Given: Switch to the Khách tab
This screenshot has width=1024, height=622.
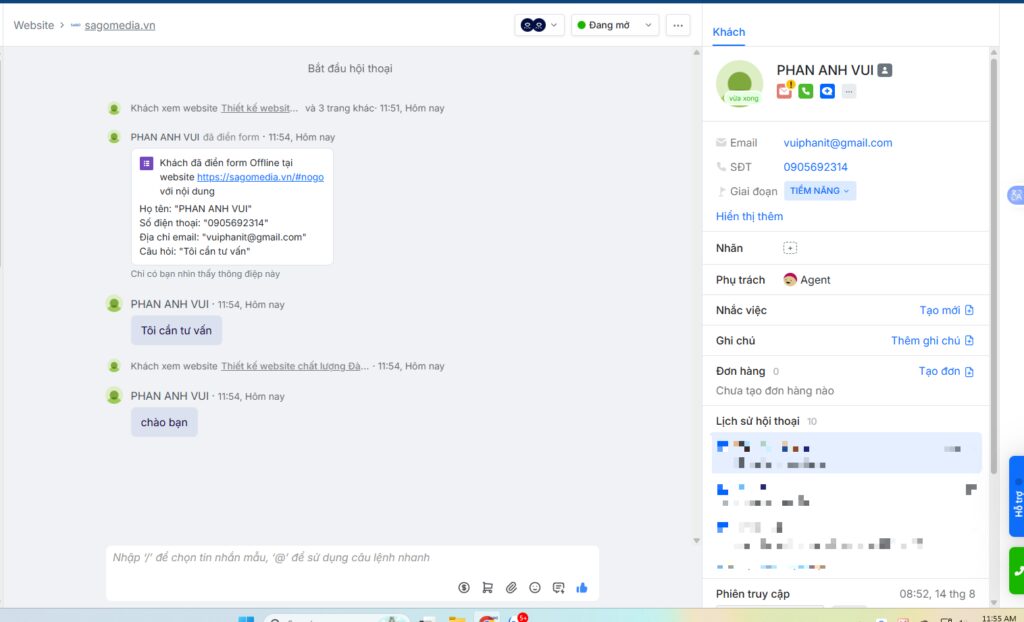Looking at the screenshot, I should [x=729, y=32].
